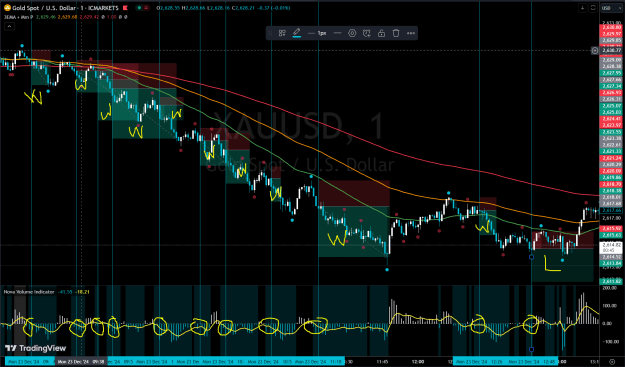Click the red flag icon beside ICMARKETS
Image resolution: width=625 pixels, height=367 pixels.
coord(125,8)
